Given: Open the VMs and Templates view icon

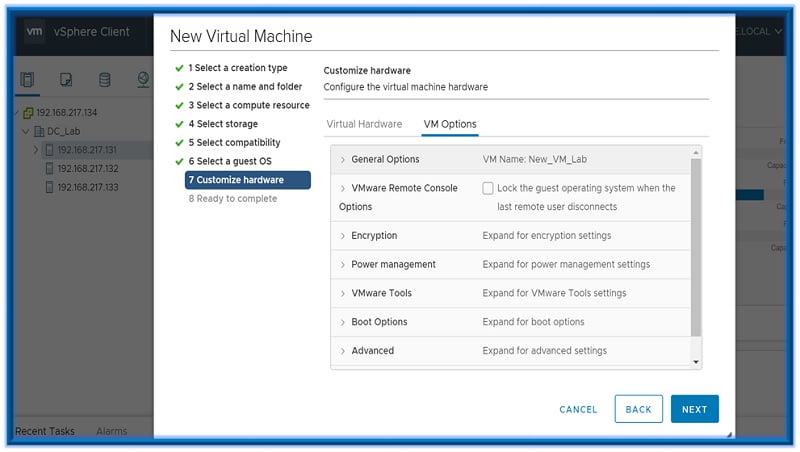Looking at the screenshot, I should 66,80.
